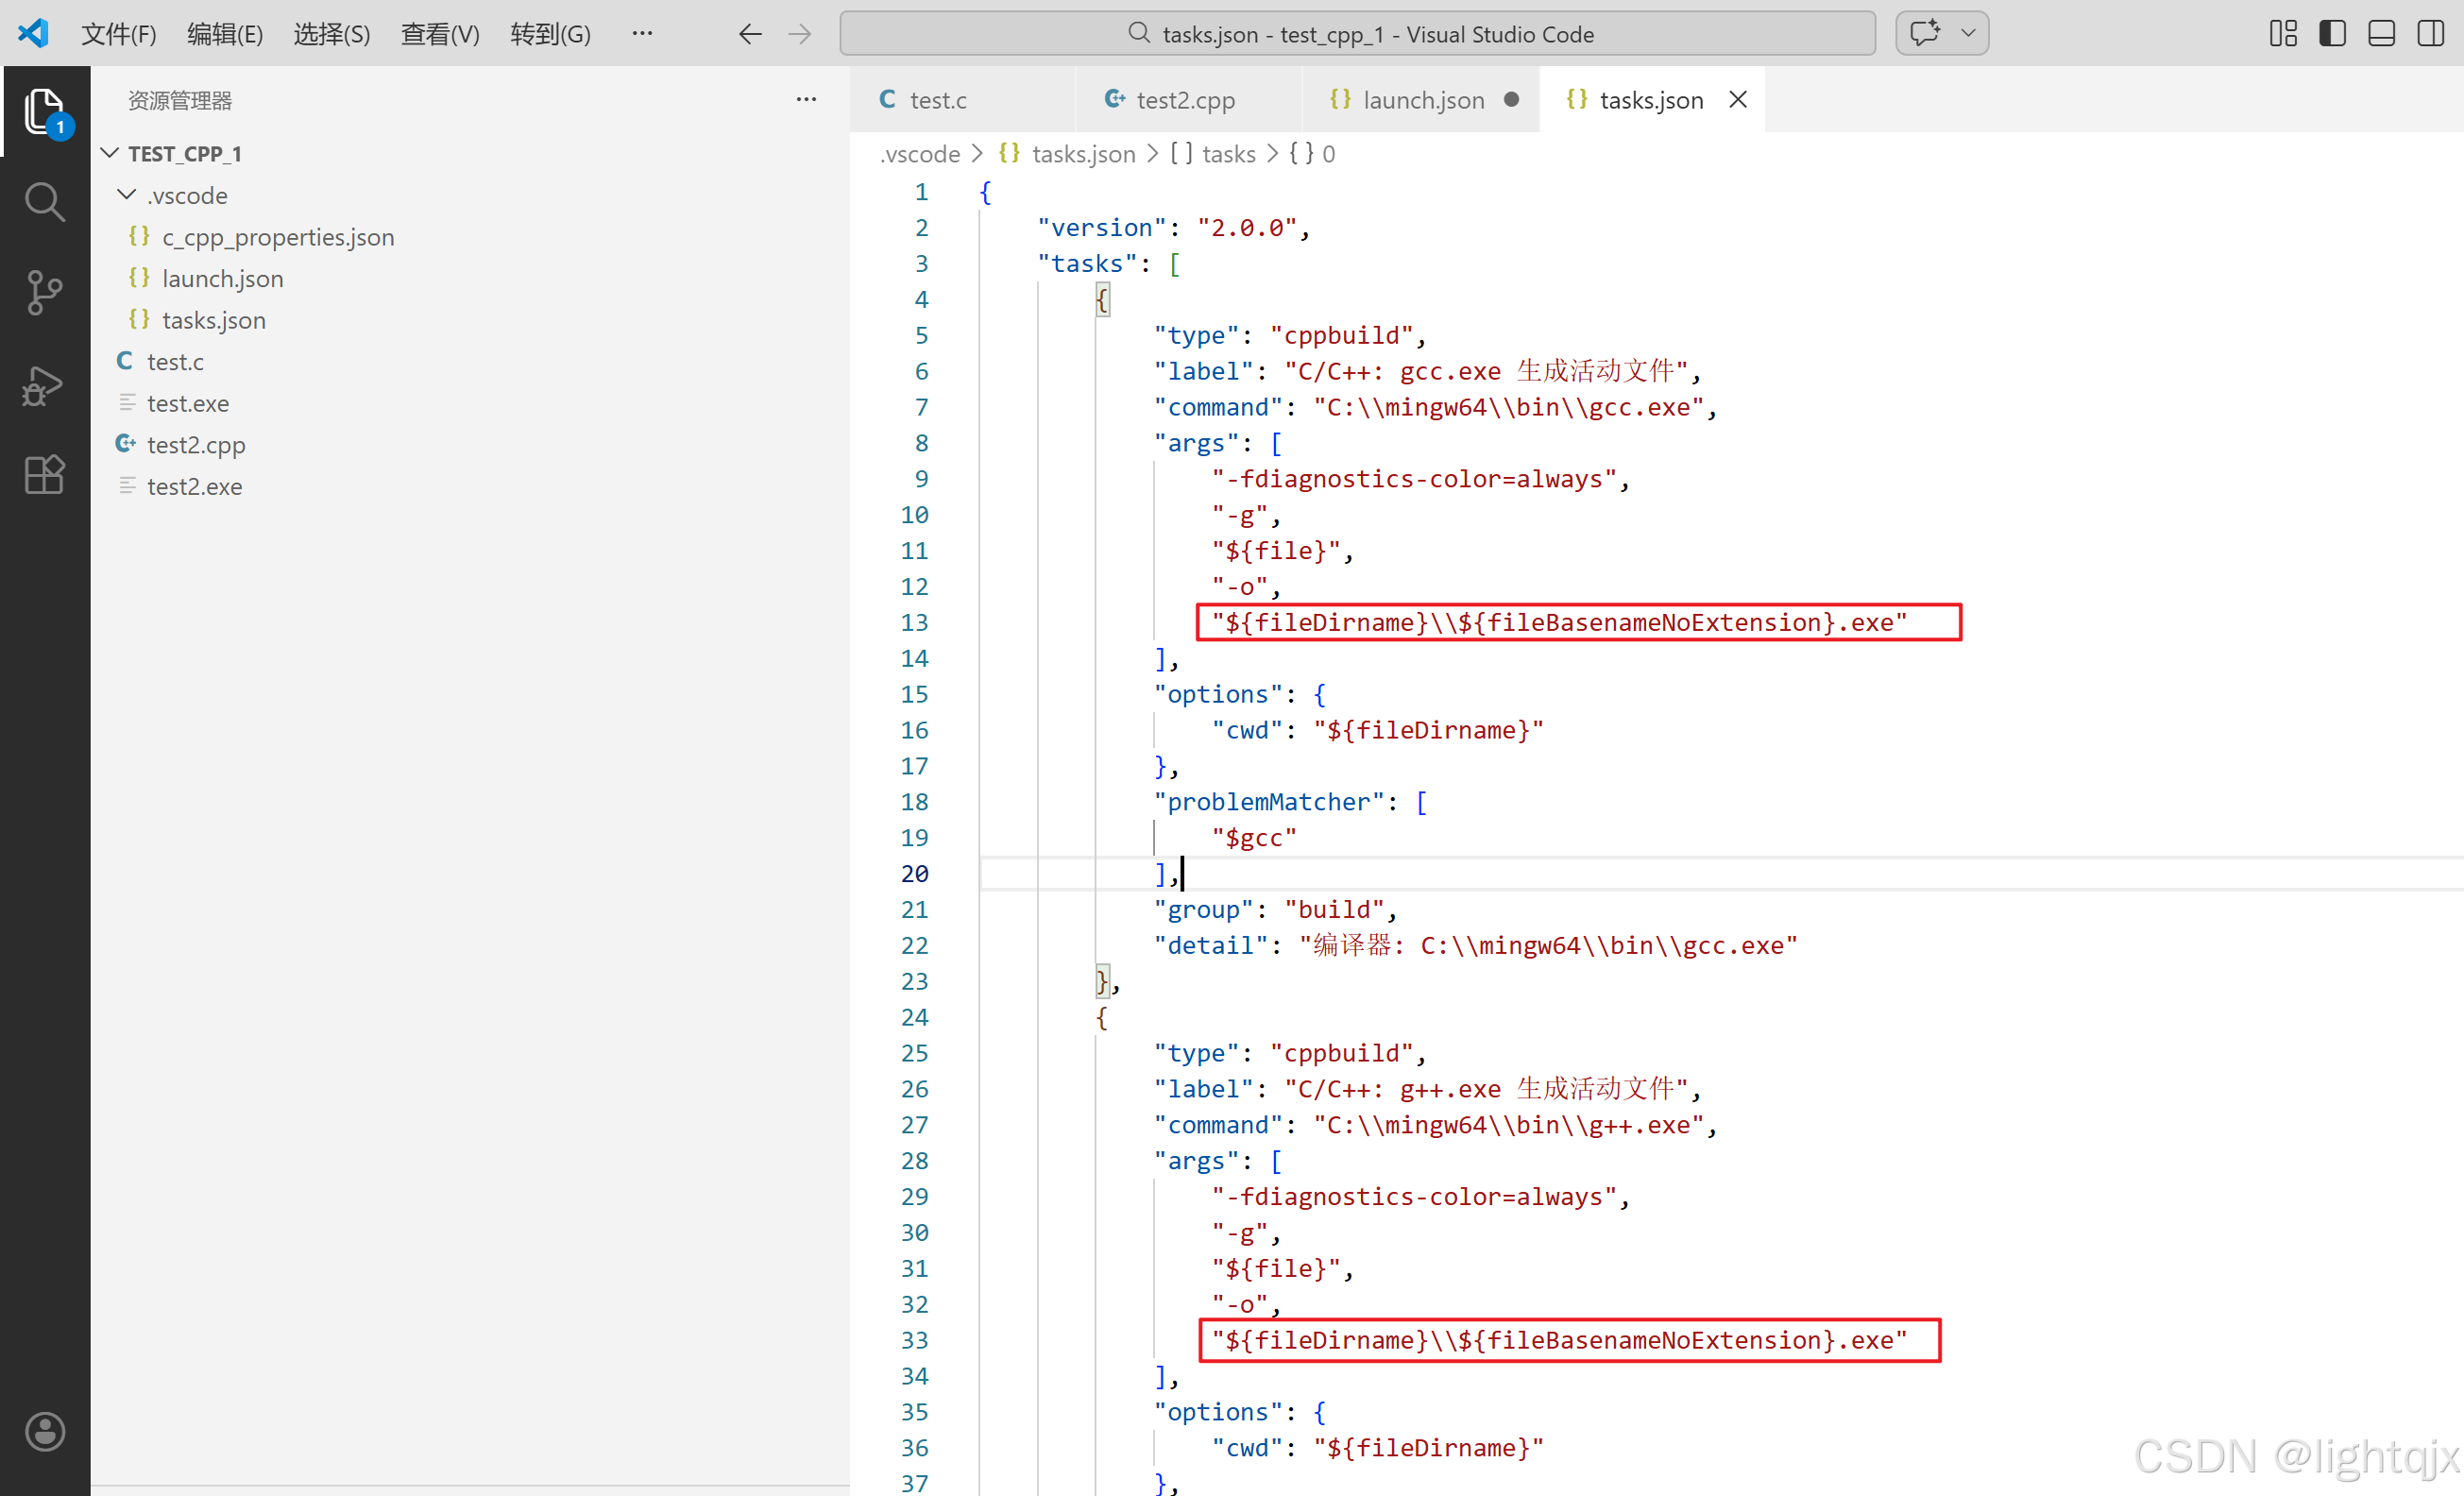This screenshot has height=1496, width=2464.
Task: Open the Extensions view
Action: tap(45, 474)
